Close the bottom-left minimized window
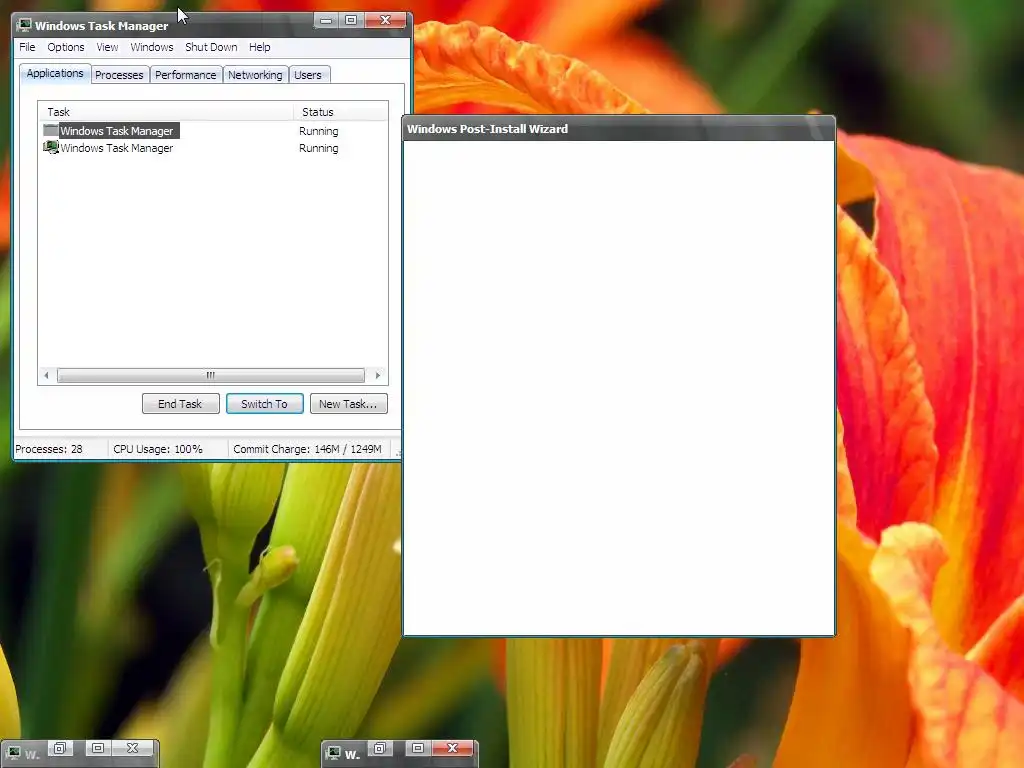Screen dimensions: 1024x768 coord(133,748)
